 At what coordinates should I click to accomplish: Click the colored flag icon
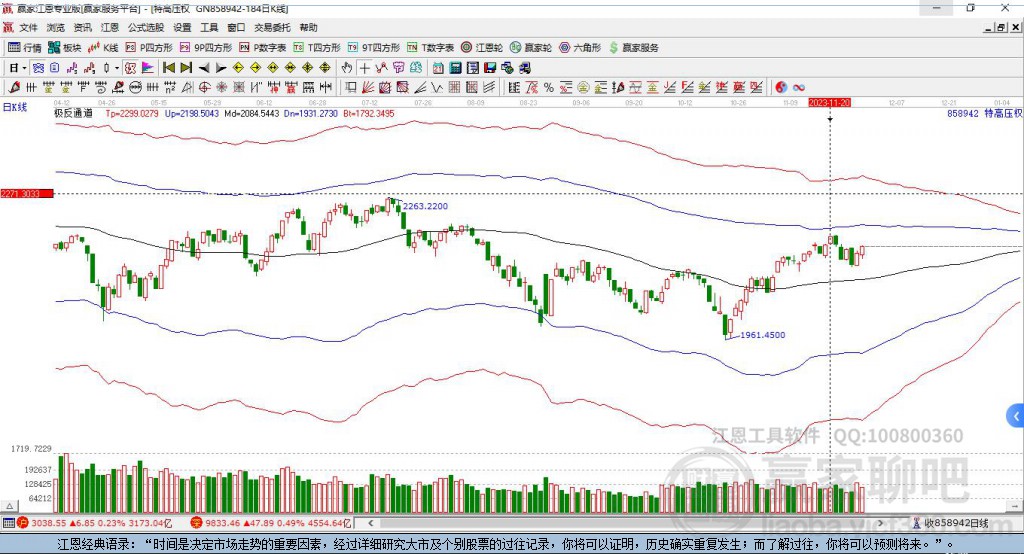[148, 68]
